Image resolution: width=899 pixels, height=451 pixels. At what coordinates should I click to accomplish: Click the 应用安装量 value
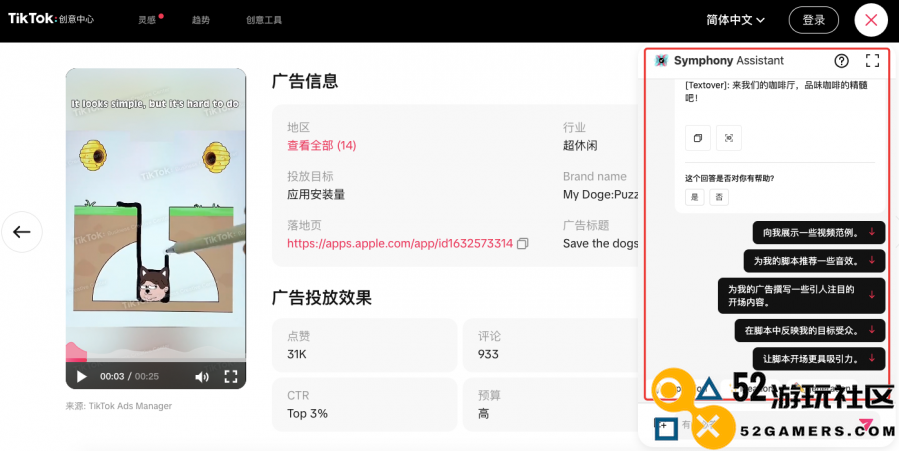(316, 195)
